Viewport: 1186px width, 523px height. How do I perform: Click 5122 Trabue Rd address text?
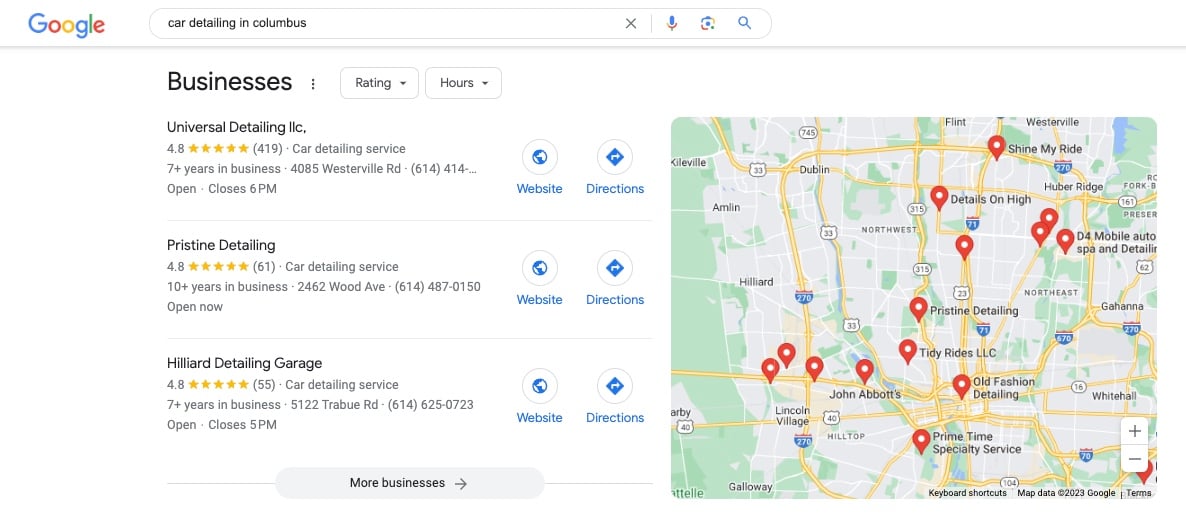(x=334, y=405)
